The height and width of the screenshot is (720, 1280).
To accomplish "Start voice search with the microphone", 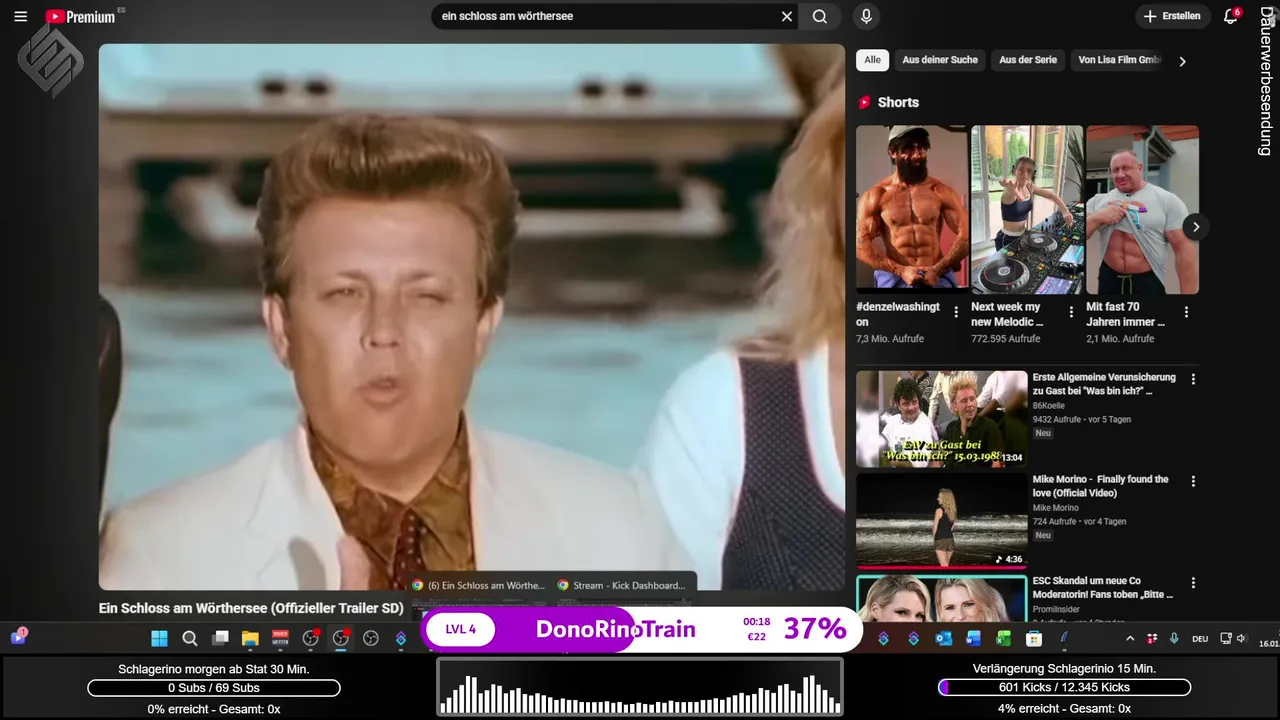I will click(866, 16).
